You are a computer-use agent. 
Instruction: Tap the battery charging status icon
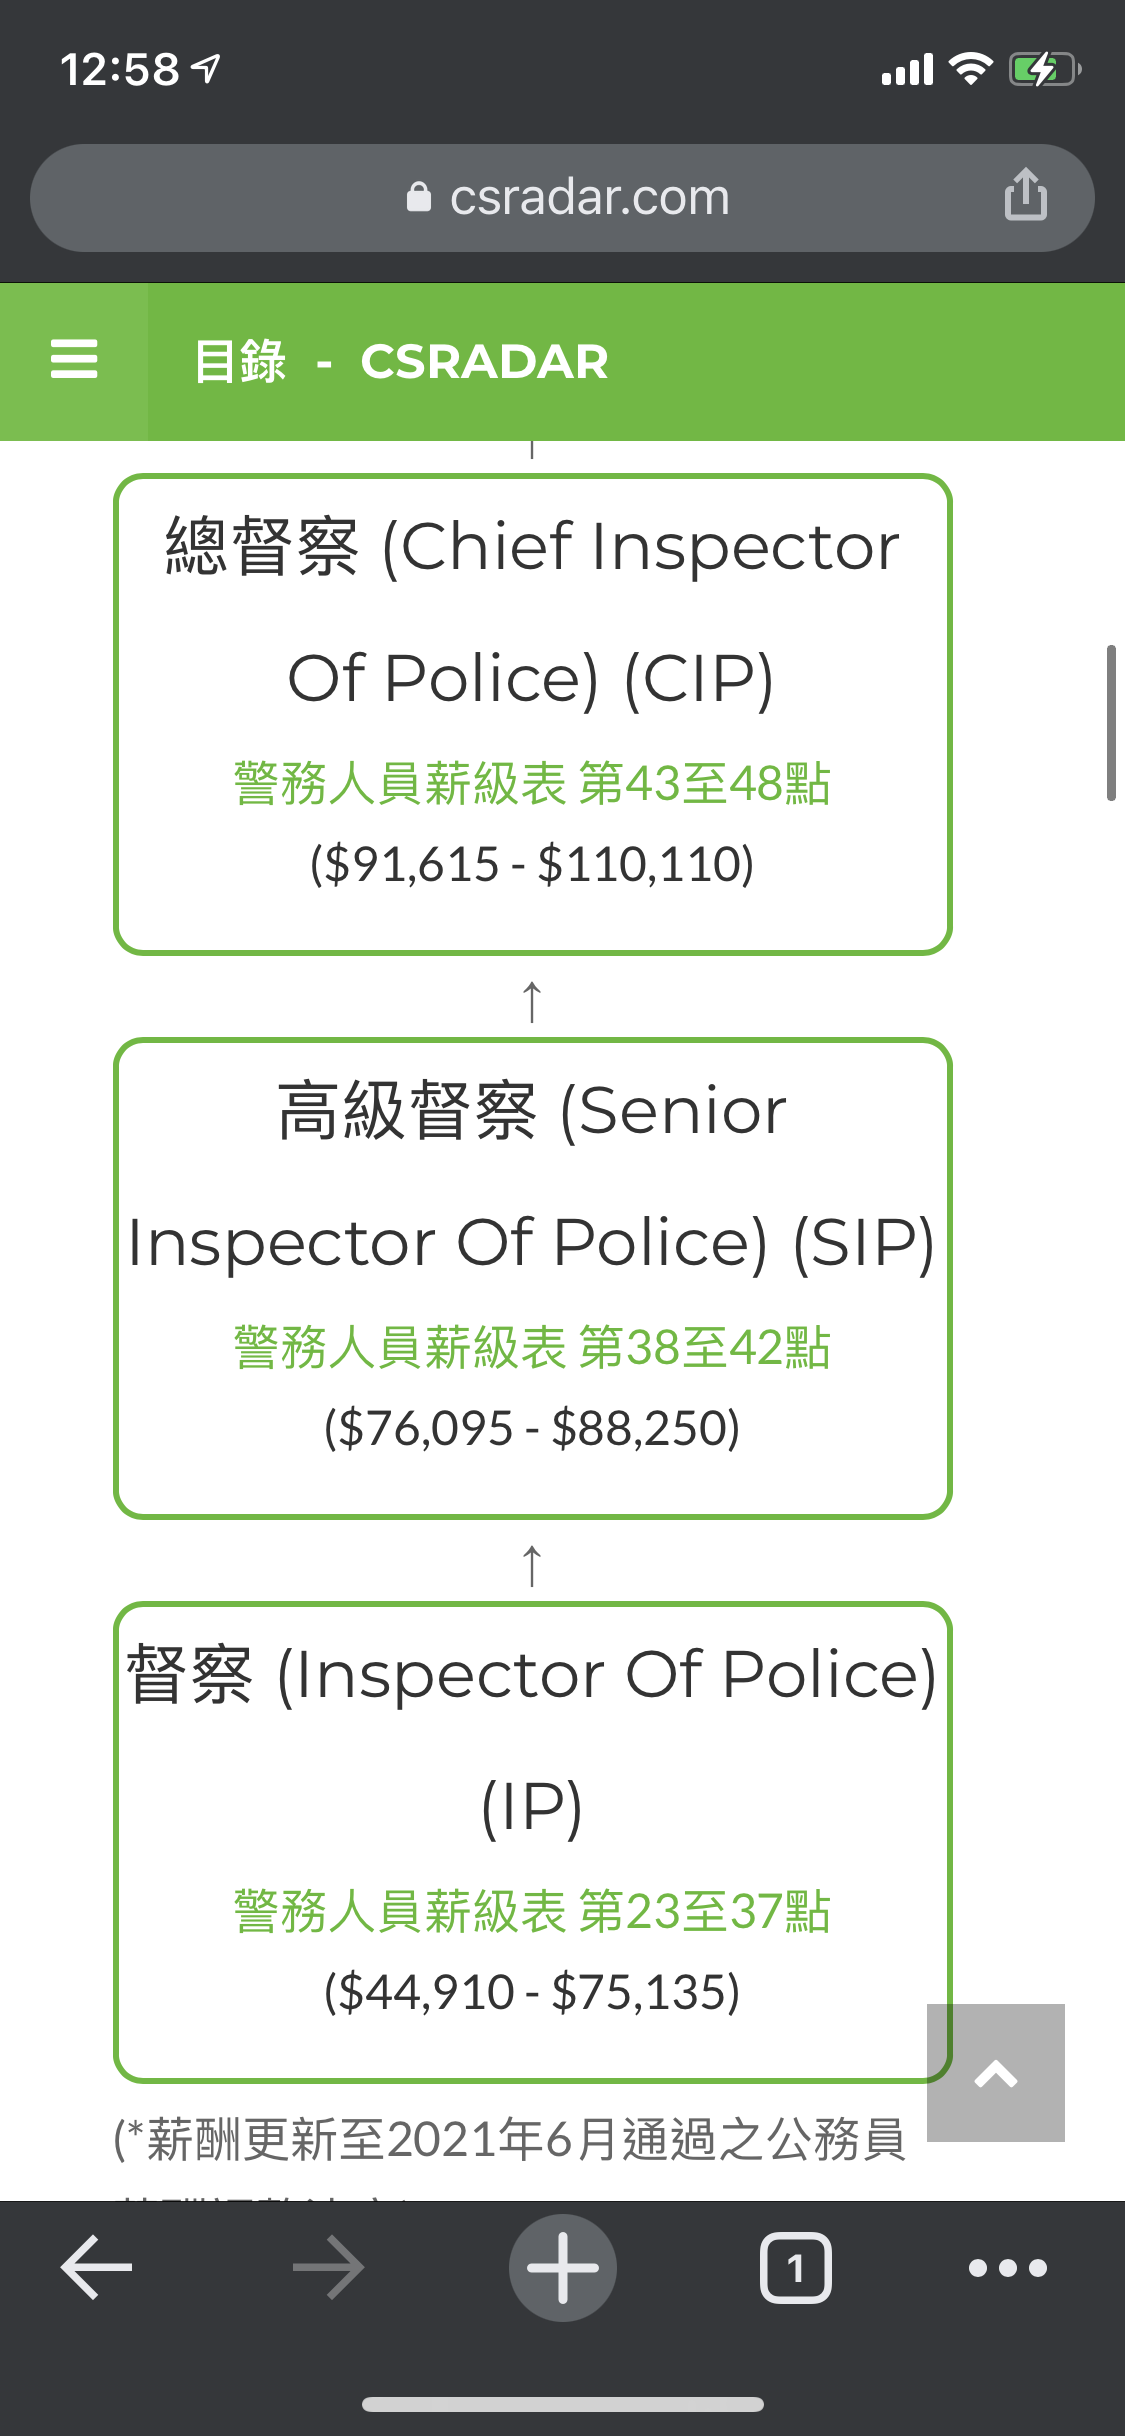1045,69
